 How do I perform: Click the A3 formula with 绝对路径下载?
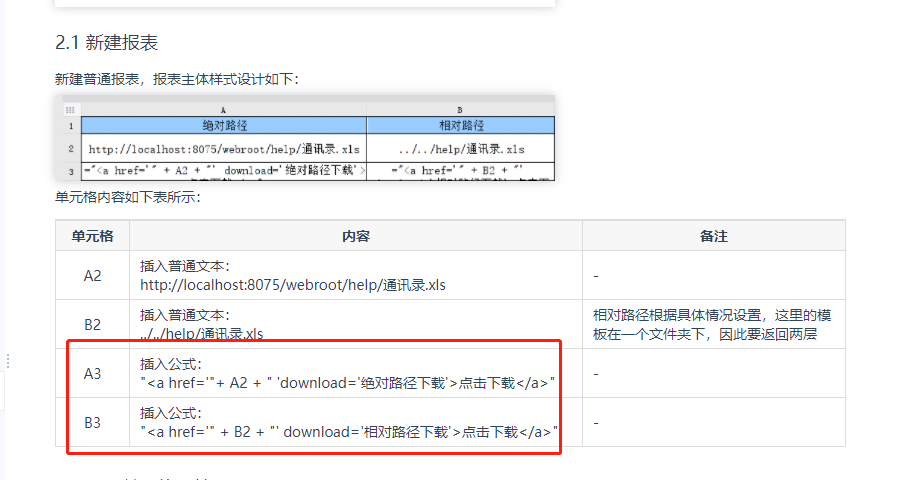click(347, 383)
